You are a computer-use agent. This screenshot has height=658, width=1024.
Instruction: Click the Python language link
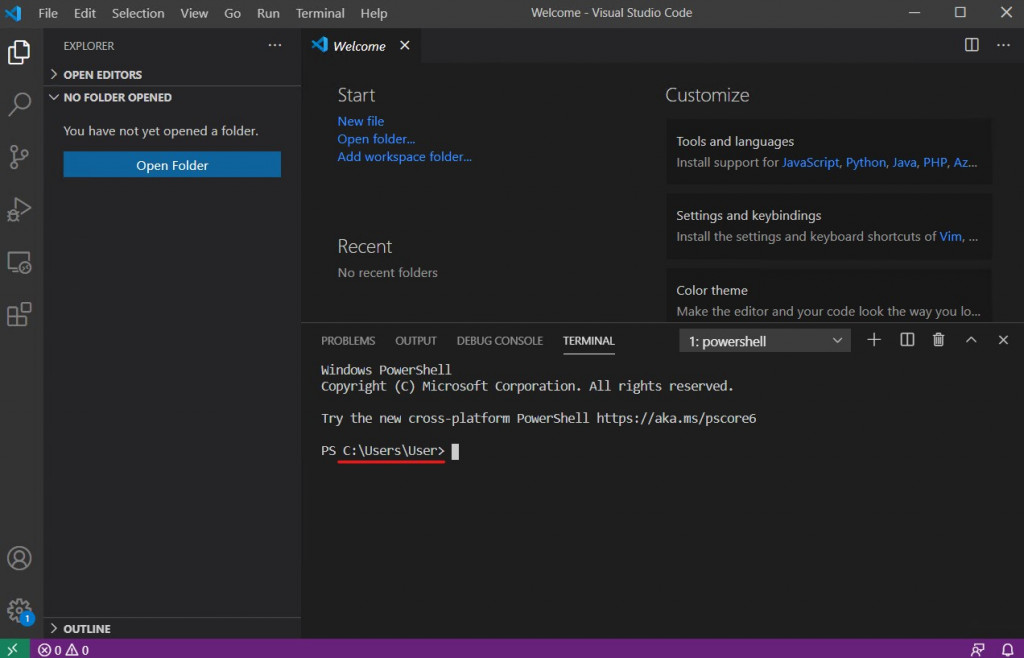click(866, 163)
